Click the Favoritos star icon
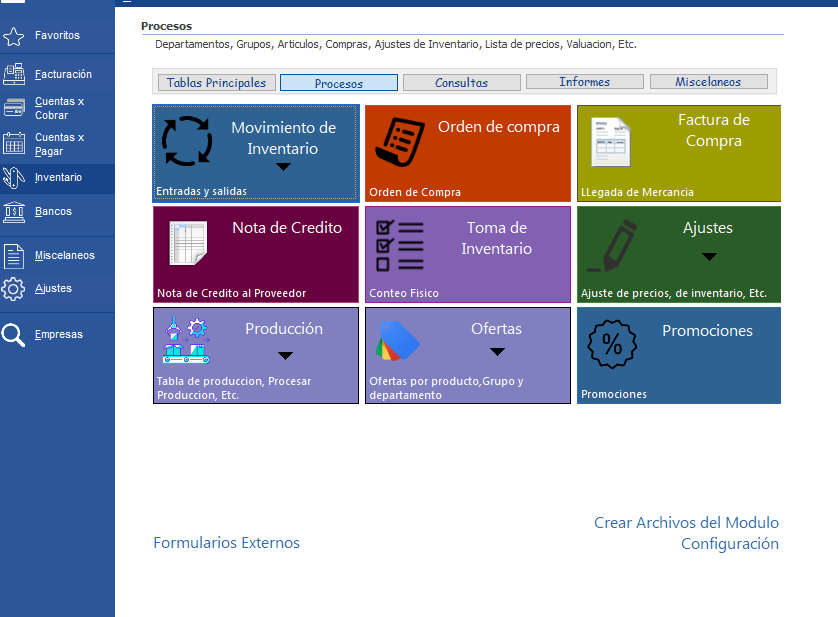 13,37
